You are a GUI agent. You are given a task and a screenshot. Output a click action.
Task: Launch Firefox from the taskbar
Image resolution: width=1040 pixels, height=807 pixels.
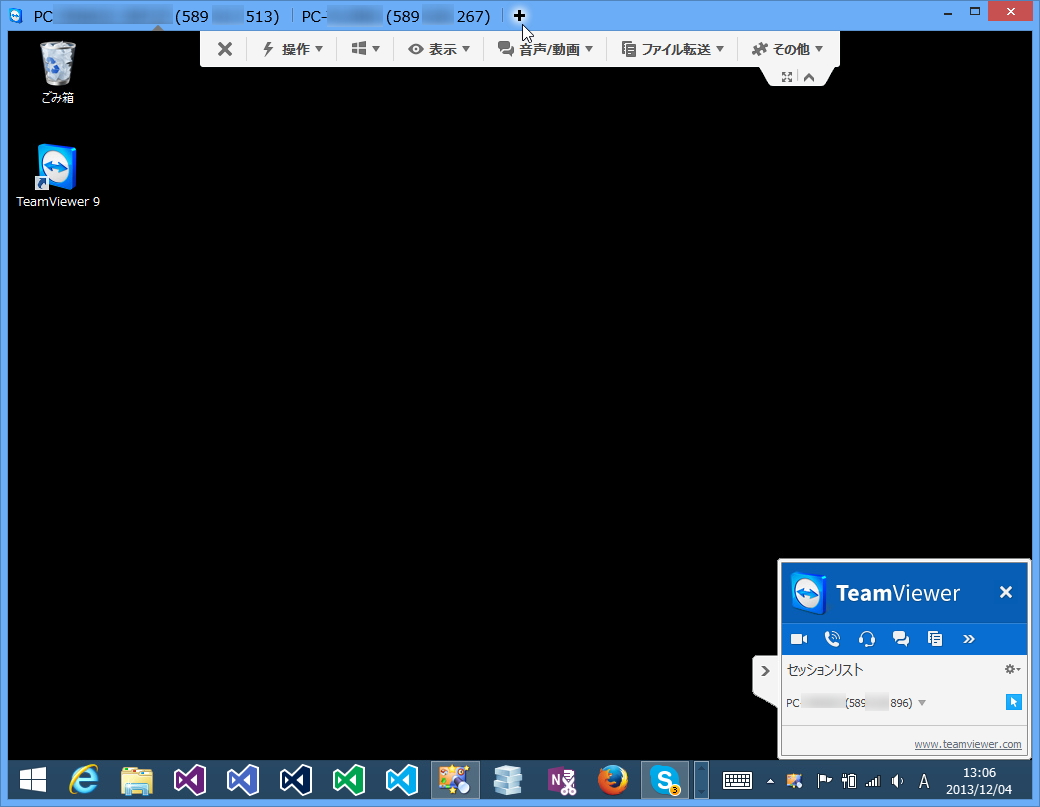(613, 780)
